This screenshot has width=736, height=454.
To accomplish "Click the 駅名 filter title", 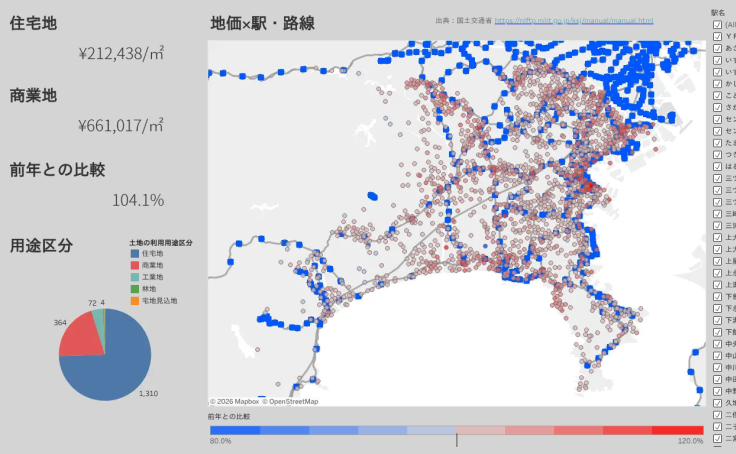I will pos(718,13).
